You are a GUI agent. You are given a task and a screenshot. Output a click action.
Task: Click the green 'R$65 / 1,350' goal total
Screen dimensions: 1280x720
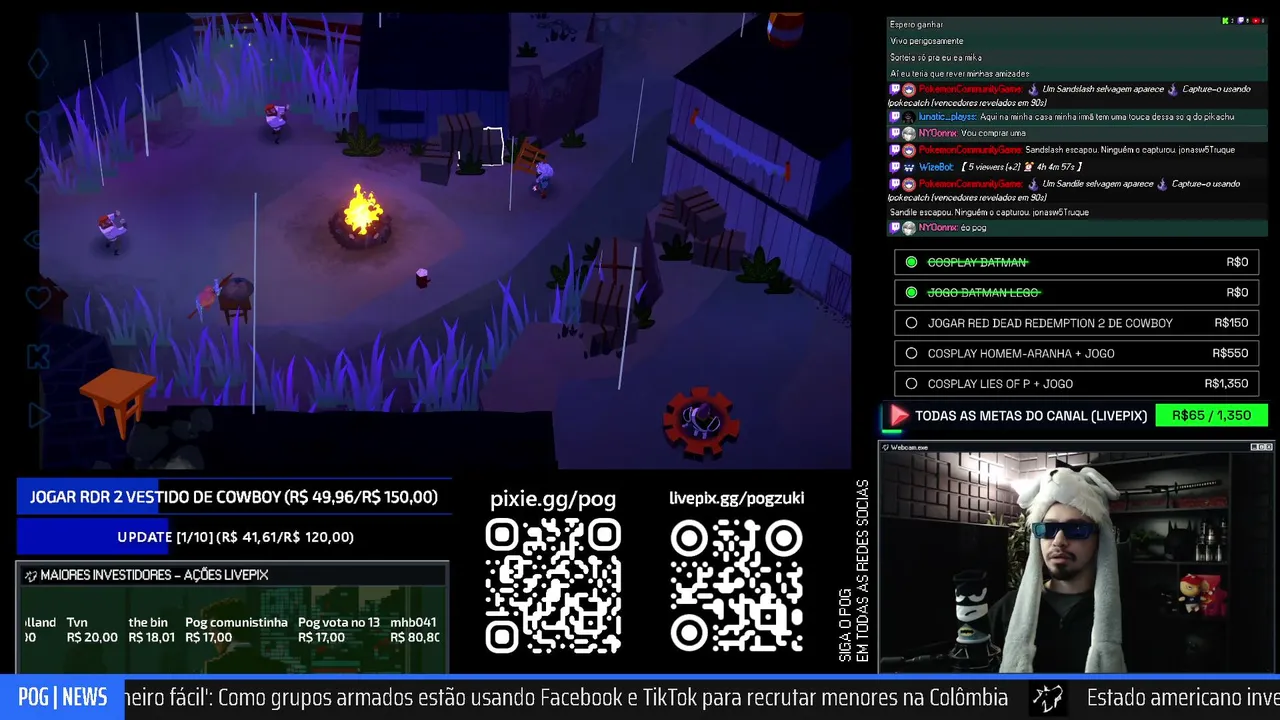point(1211,415)
